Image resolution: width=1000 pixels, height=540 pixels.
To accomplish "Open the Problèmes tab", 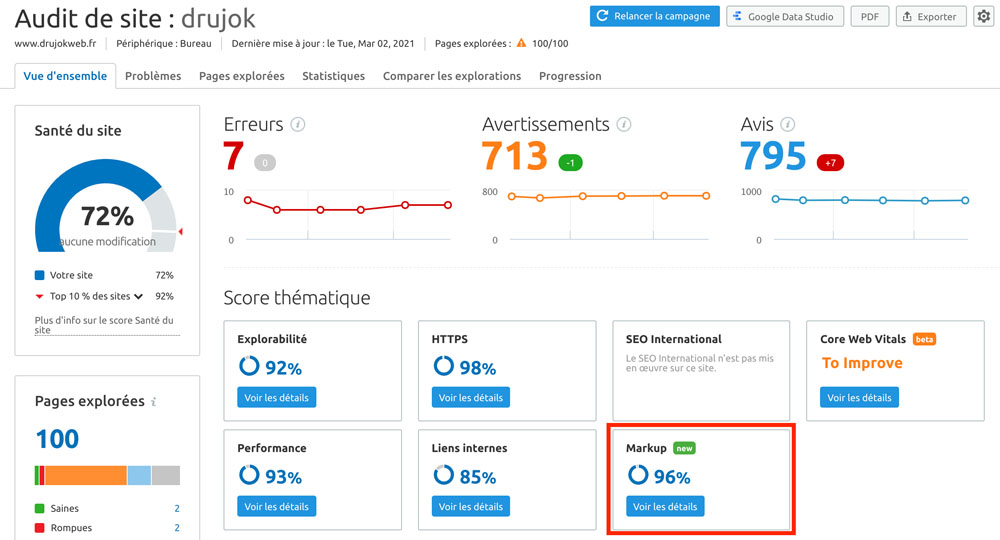I will click(153, 76).
